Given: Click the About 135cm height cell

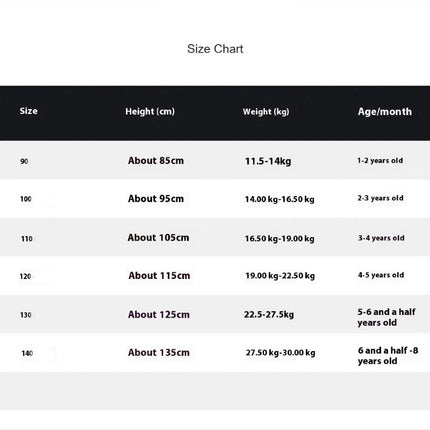Looking at the screenshot, I should click(x=159, y=353).
